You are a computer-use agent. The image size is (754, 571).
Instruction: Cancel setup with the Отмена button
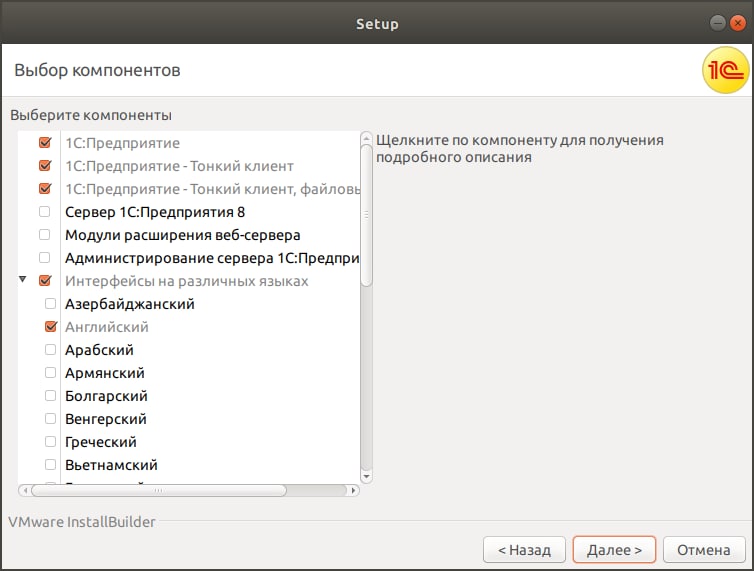tap(704, 549)
